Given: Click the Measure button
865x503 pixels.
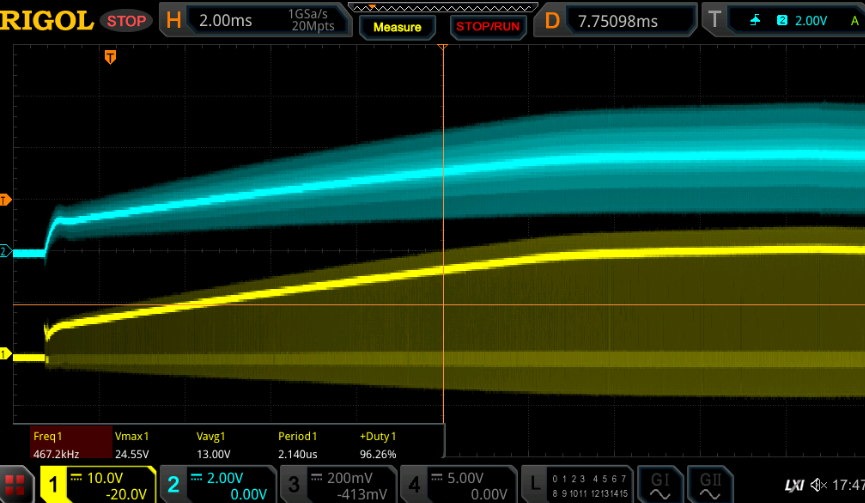Looking at the screenshot, I should [397, 27].
